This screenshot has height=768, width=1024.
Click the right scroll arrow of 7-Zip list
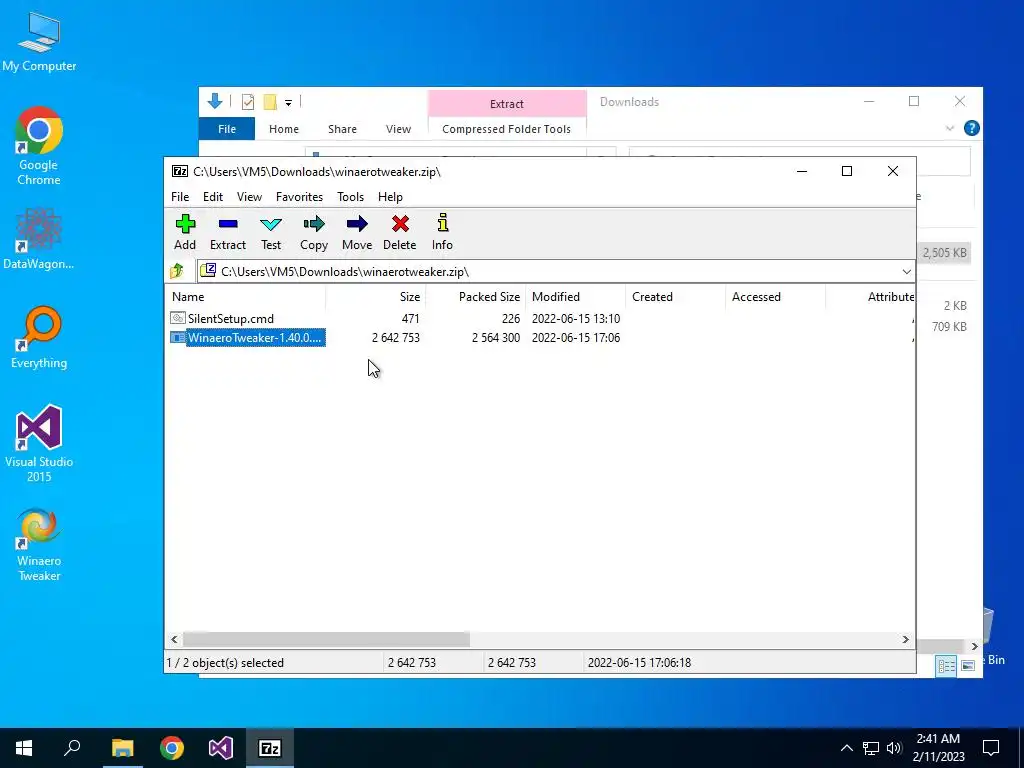pos(905,639)
